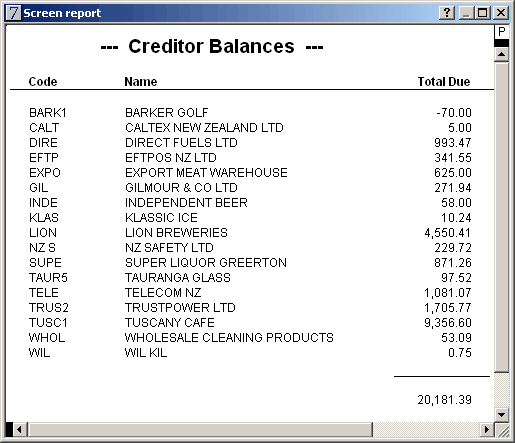Click the 1,081.07 amount
This screenshot has height=443, width=515.
coord(448,293)
